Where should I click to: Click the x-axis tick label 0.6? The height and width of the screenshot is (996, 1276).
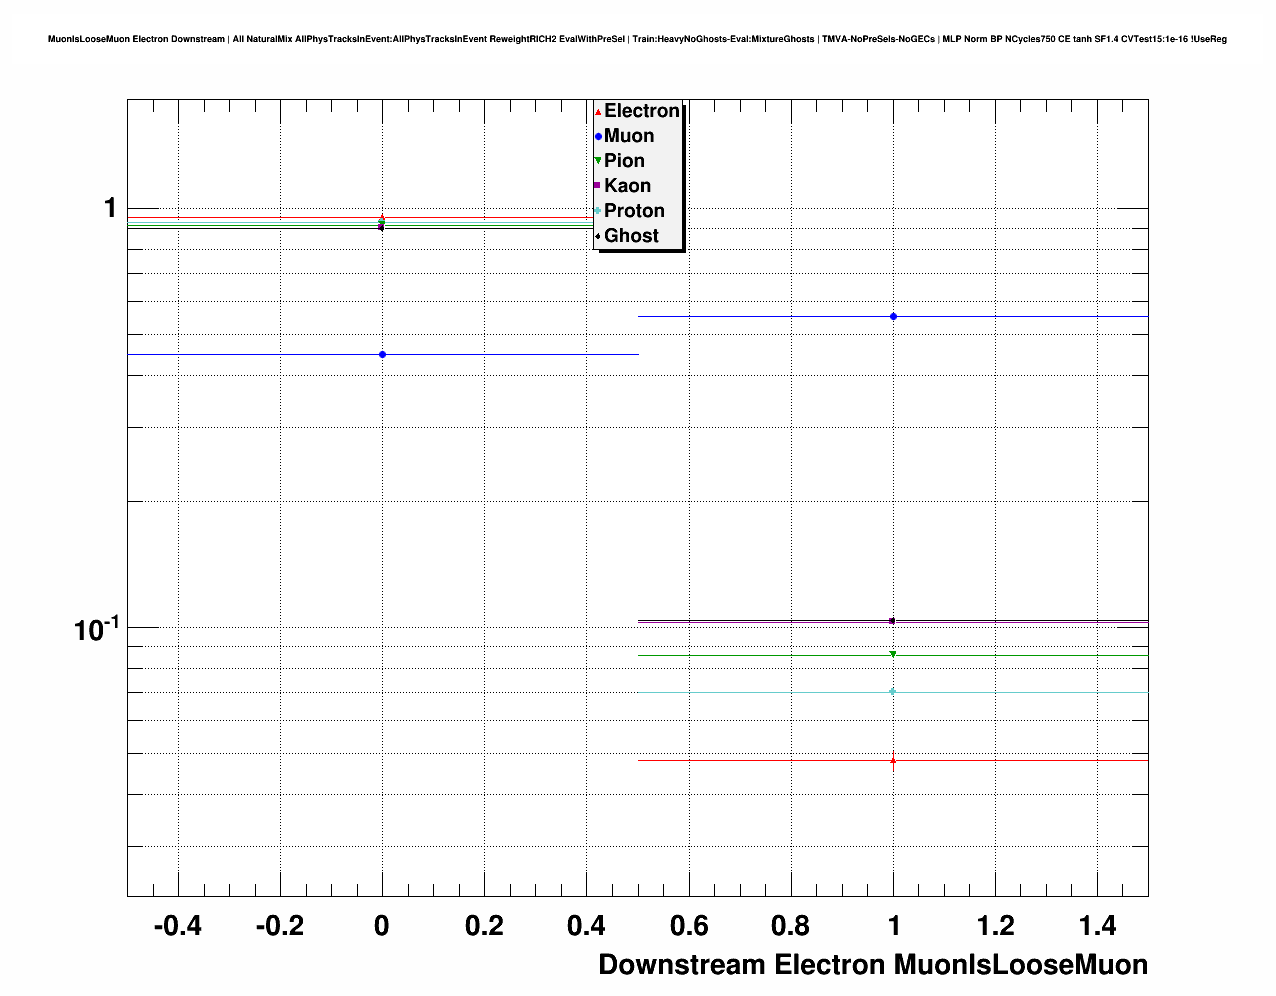click(689, 926)
